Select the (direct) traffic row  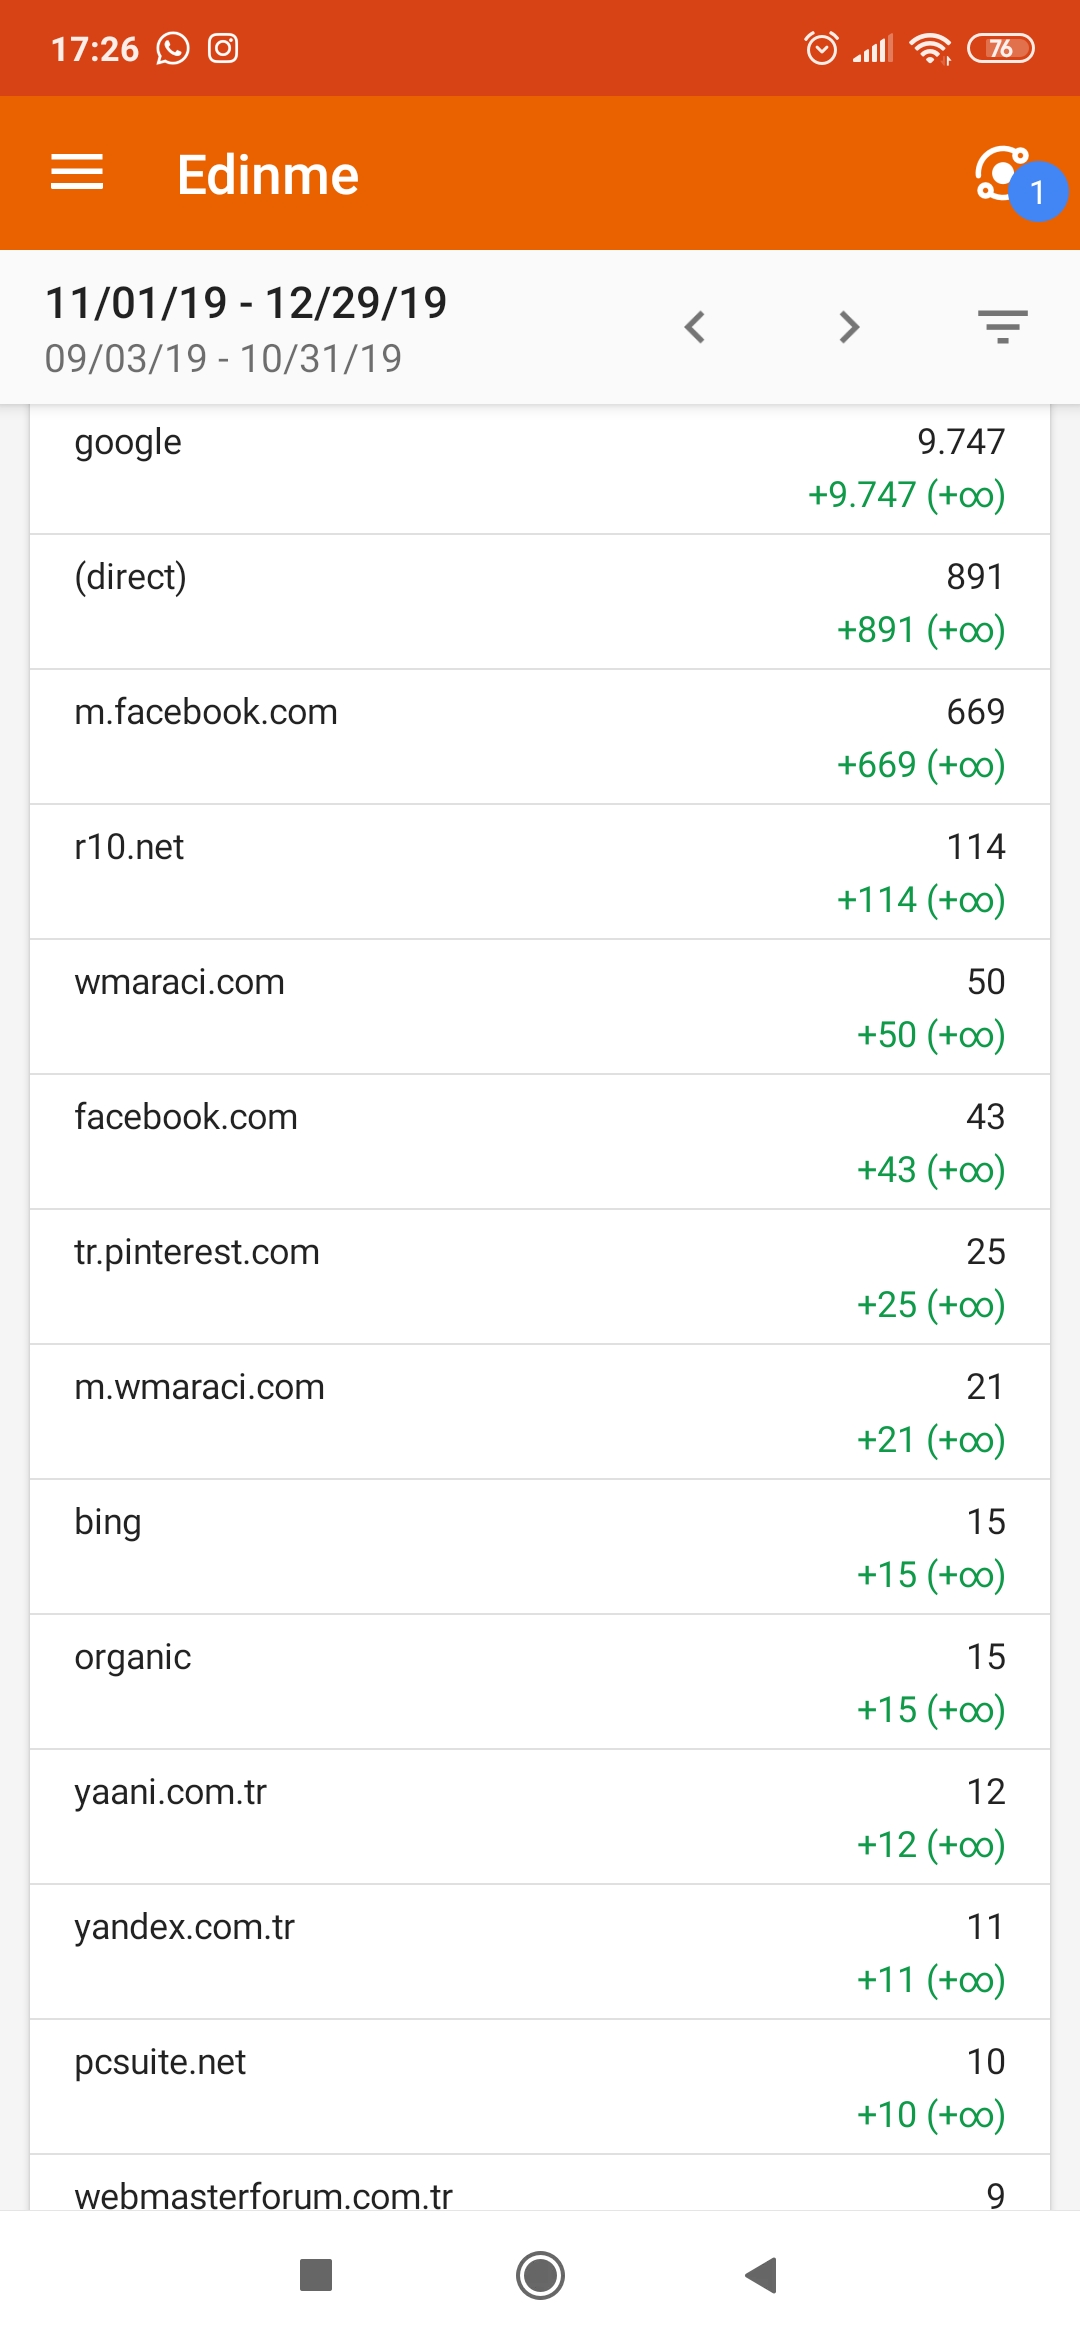pos(540,602)
